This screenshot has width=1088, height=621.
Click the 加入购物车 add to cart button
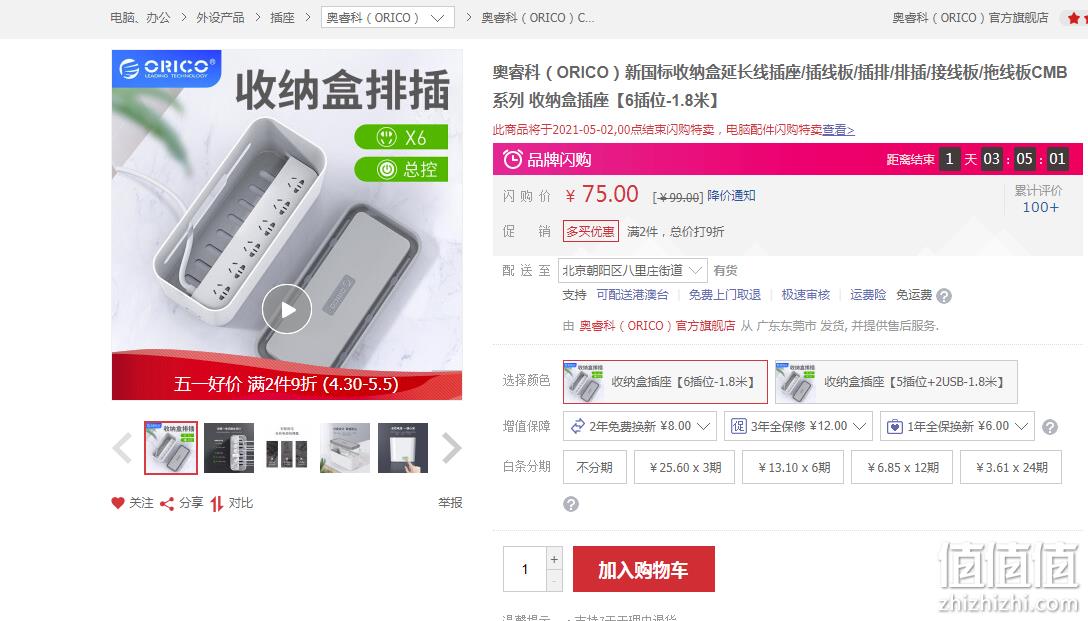pyautogui.click(x=643, y=570)
